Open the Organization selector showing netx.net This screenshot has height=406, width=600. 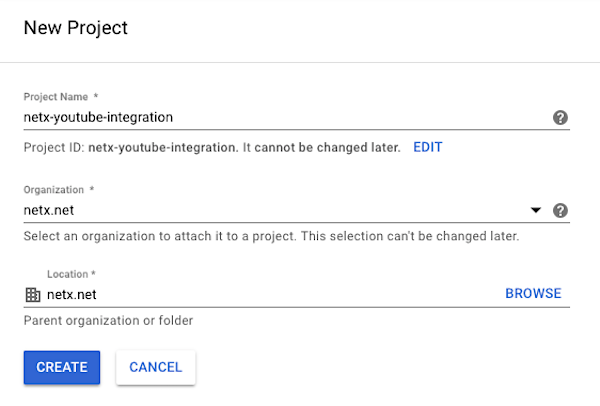270,210
